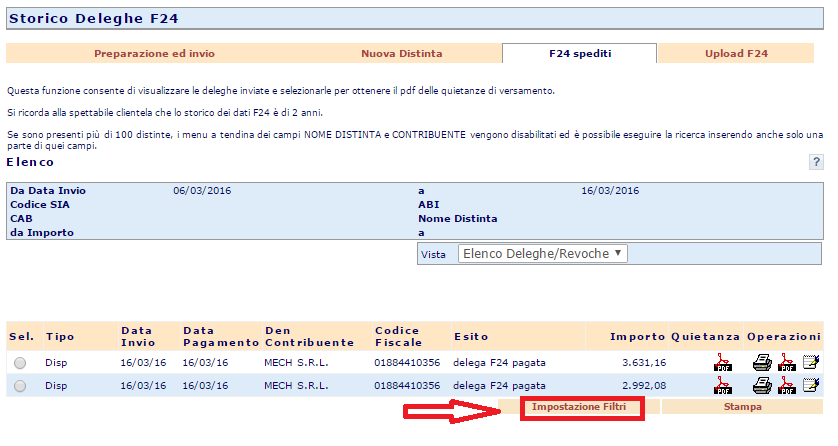Open Quietanza PDF for 3.631,16 delega
838x446 pixels.
coord(723,363)
